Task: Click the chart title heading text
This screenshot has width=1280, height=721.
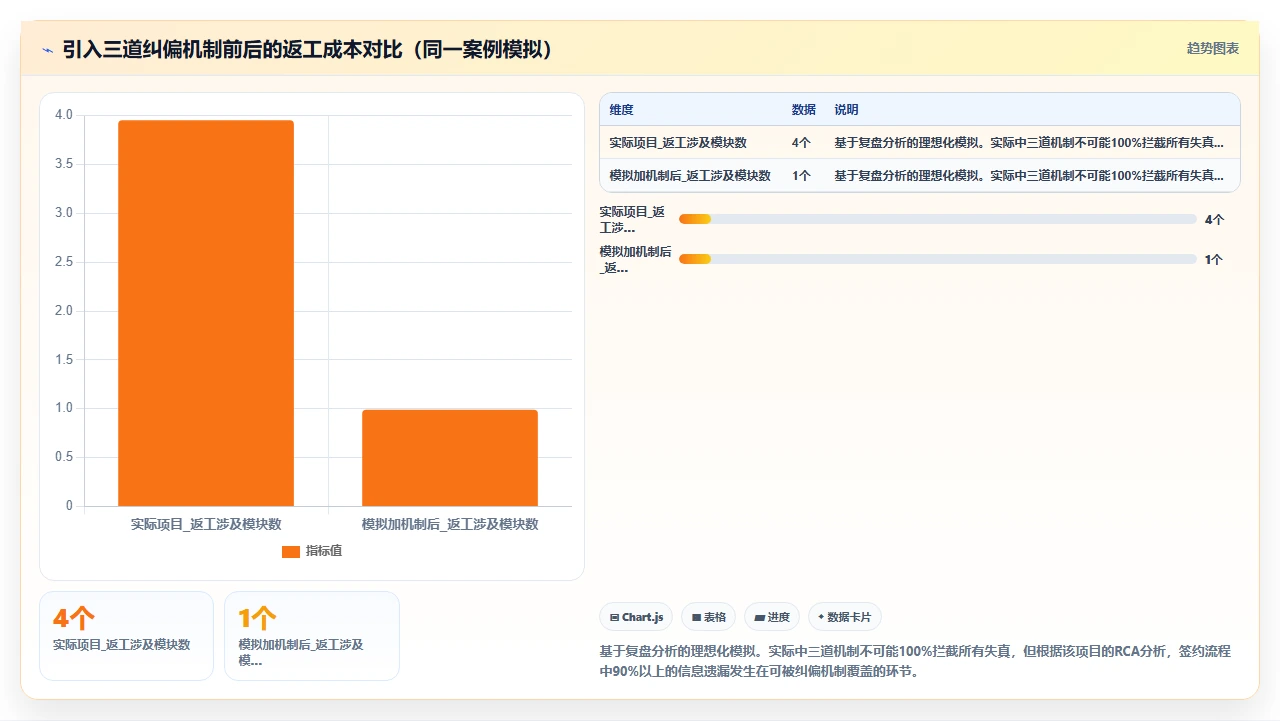Action: click(x=308, y=49)
